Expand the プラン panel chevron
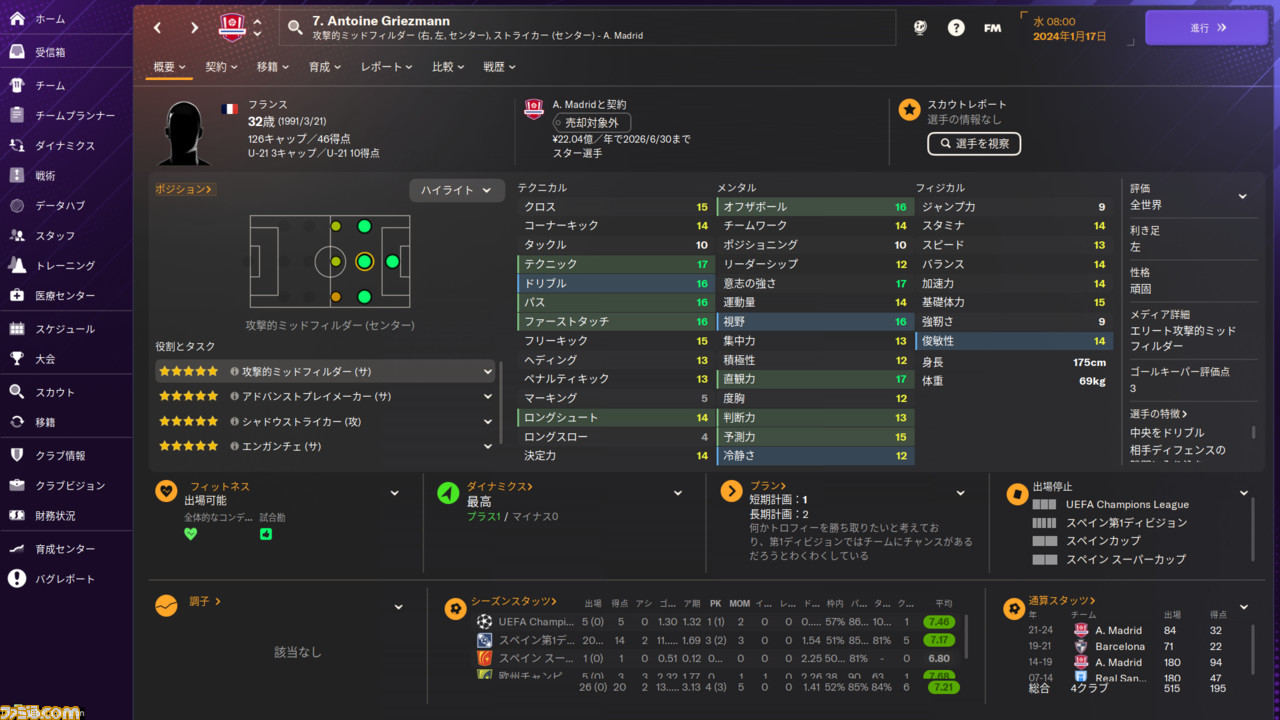Screen dimensions: 1280x720 click(x=960, y=493)
